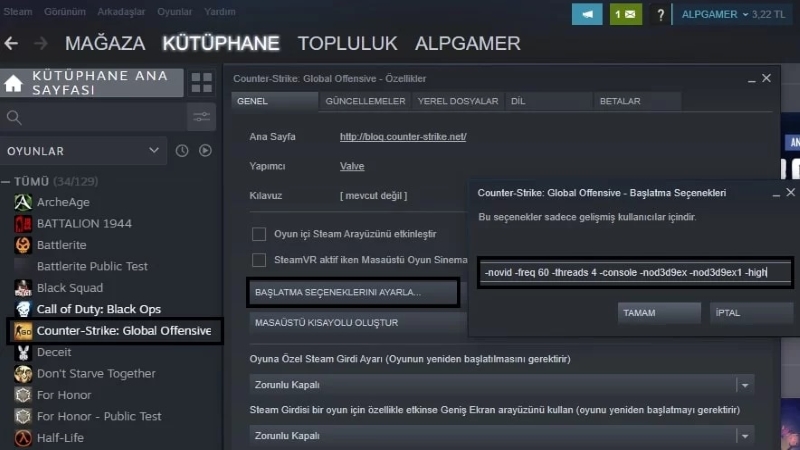Click the KÜTÜPHANE ANA SAYFASI button
This screenshot has height=450, width=800.
[x=92, y=83]
